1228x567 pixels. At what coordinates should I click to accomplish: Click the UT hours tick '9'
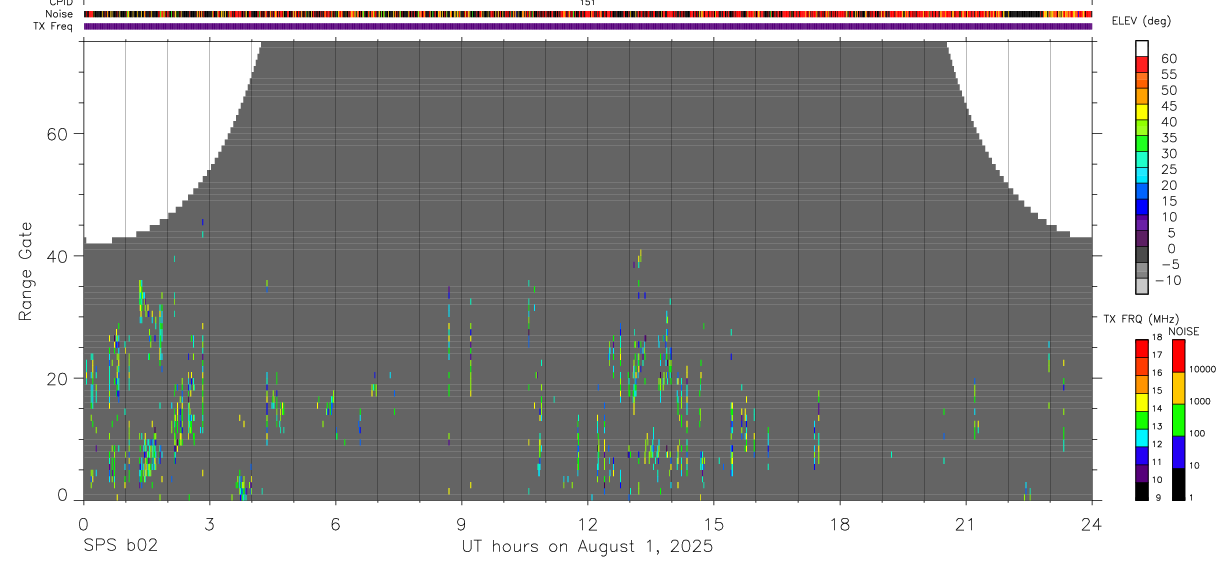[x=462, y=523]
